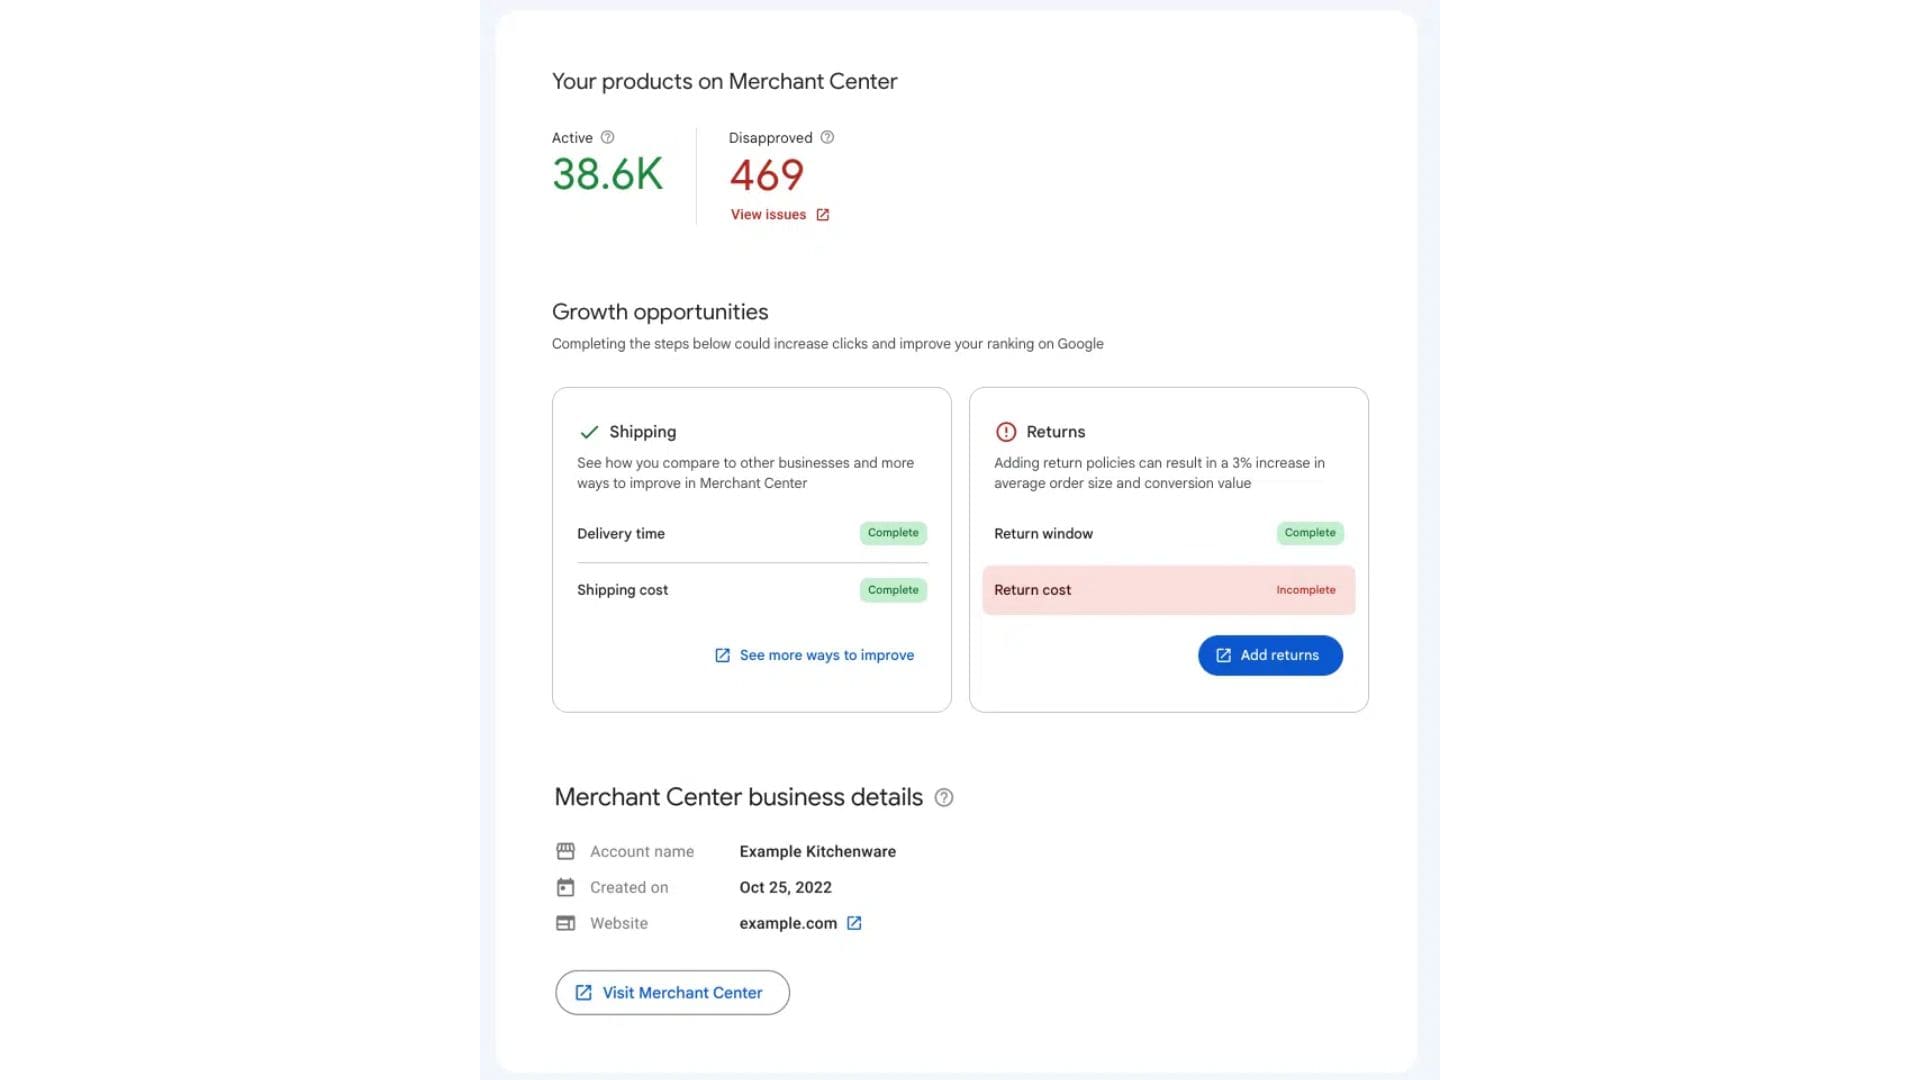
Task: Click external link icon next to View issues
Action: click(x=823, y=215)
